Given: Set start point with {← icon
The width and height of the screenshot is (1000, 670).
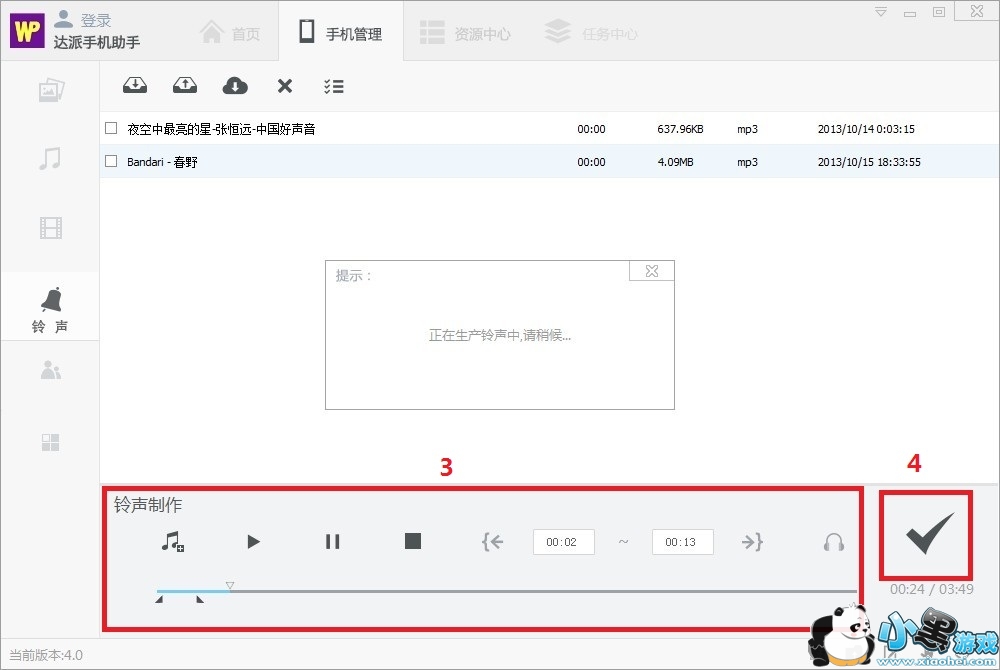Looking at the screenshot, I should tap(492, 542).
